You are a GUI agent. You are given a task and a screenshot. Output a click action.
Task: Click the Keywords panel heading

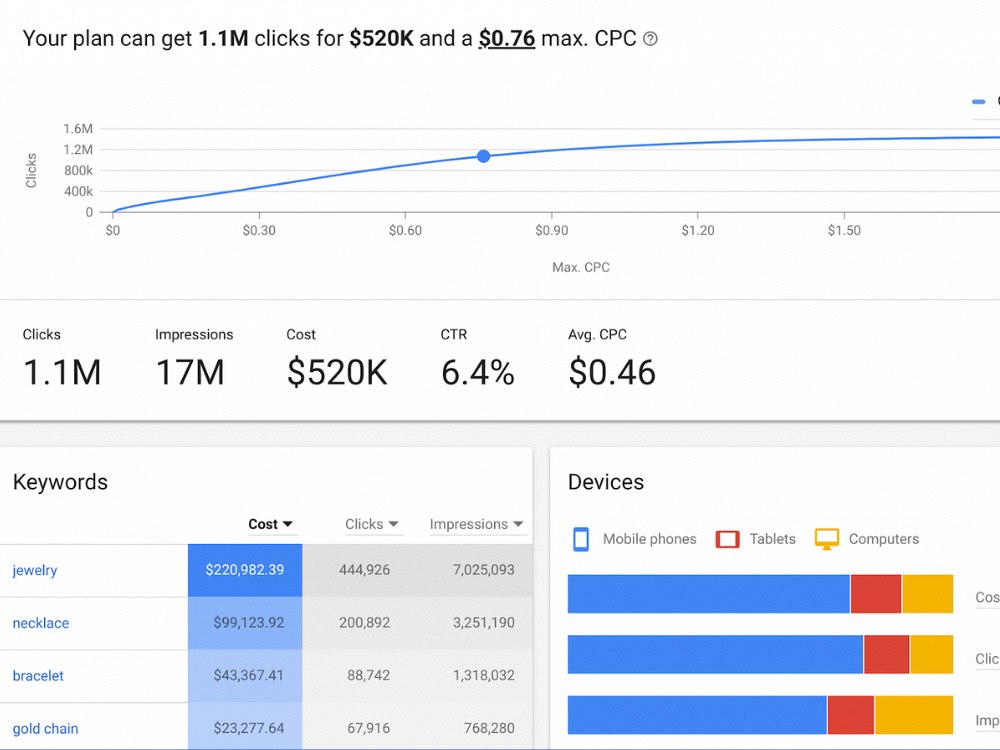(61, 482)
